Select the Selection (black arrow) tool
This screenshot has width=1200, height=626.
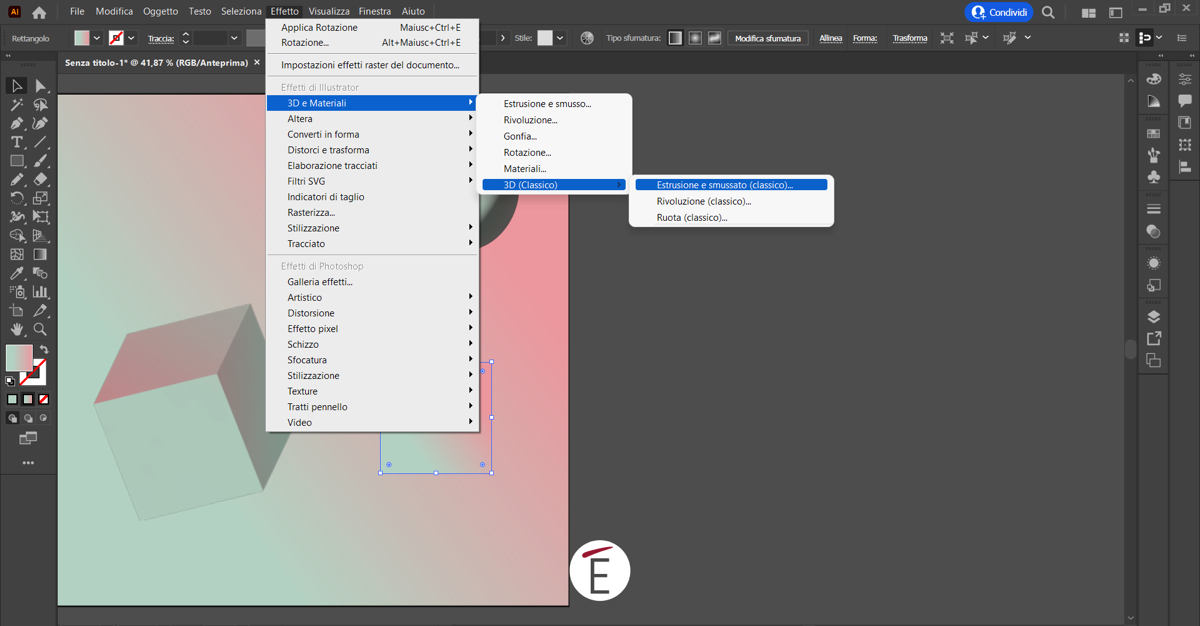tap(17, 86)
